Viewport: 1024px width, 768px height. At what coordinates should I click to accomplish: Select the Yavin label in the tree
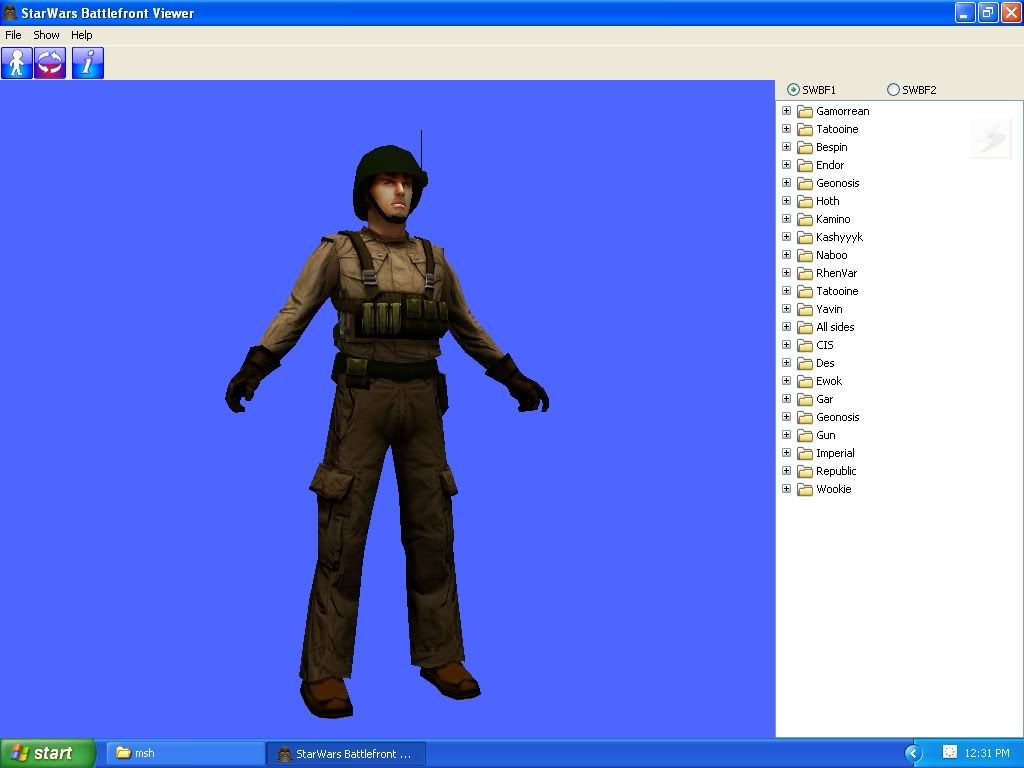pyautogui.click(x=829, y=309)
